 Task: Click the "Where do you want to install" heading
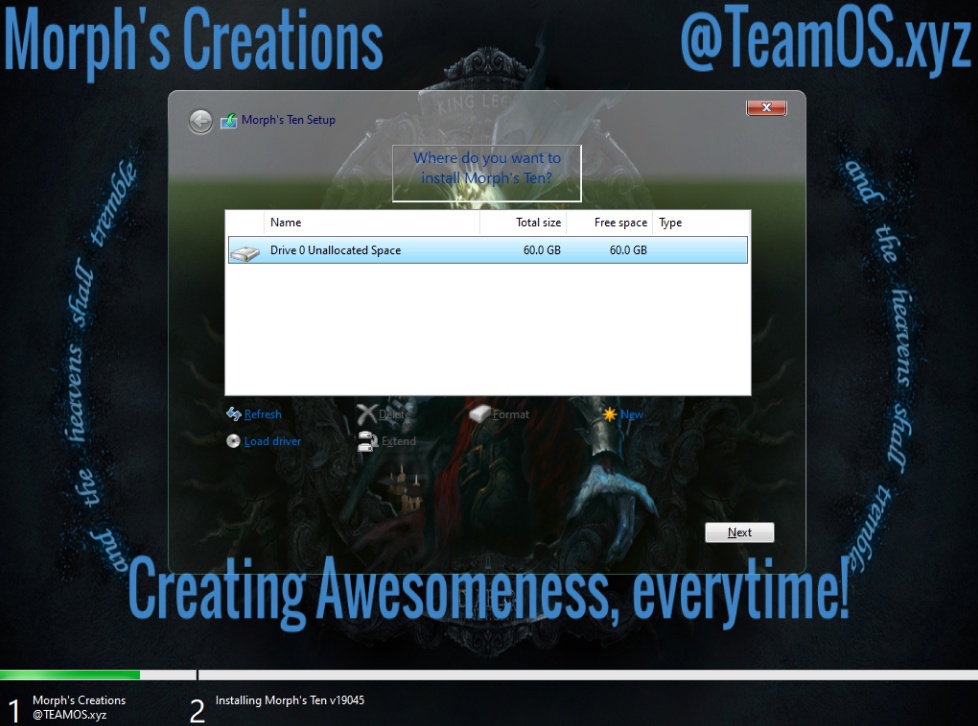tap(487, 168)
